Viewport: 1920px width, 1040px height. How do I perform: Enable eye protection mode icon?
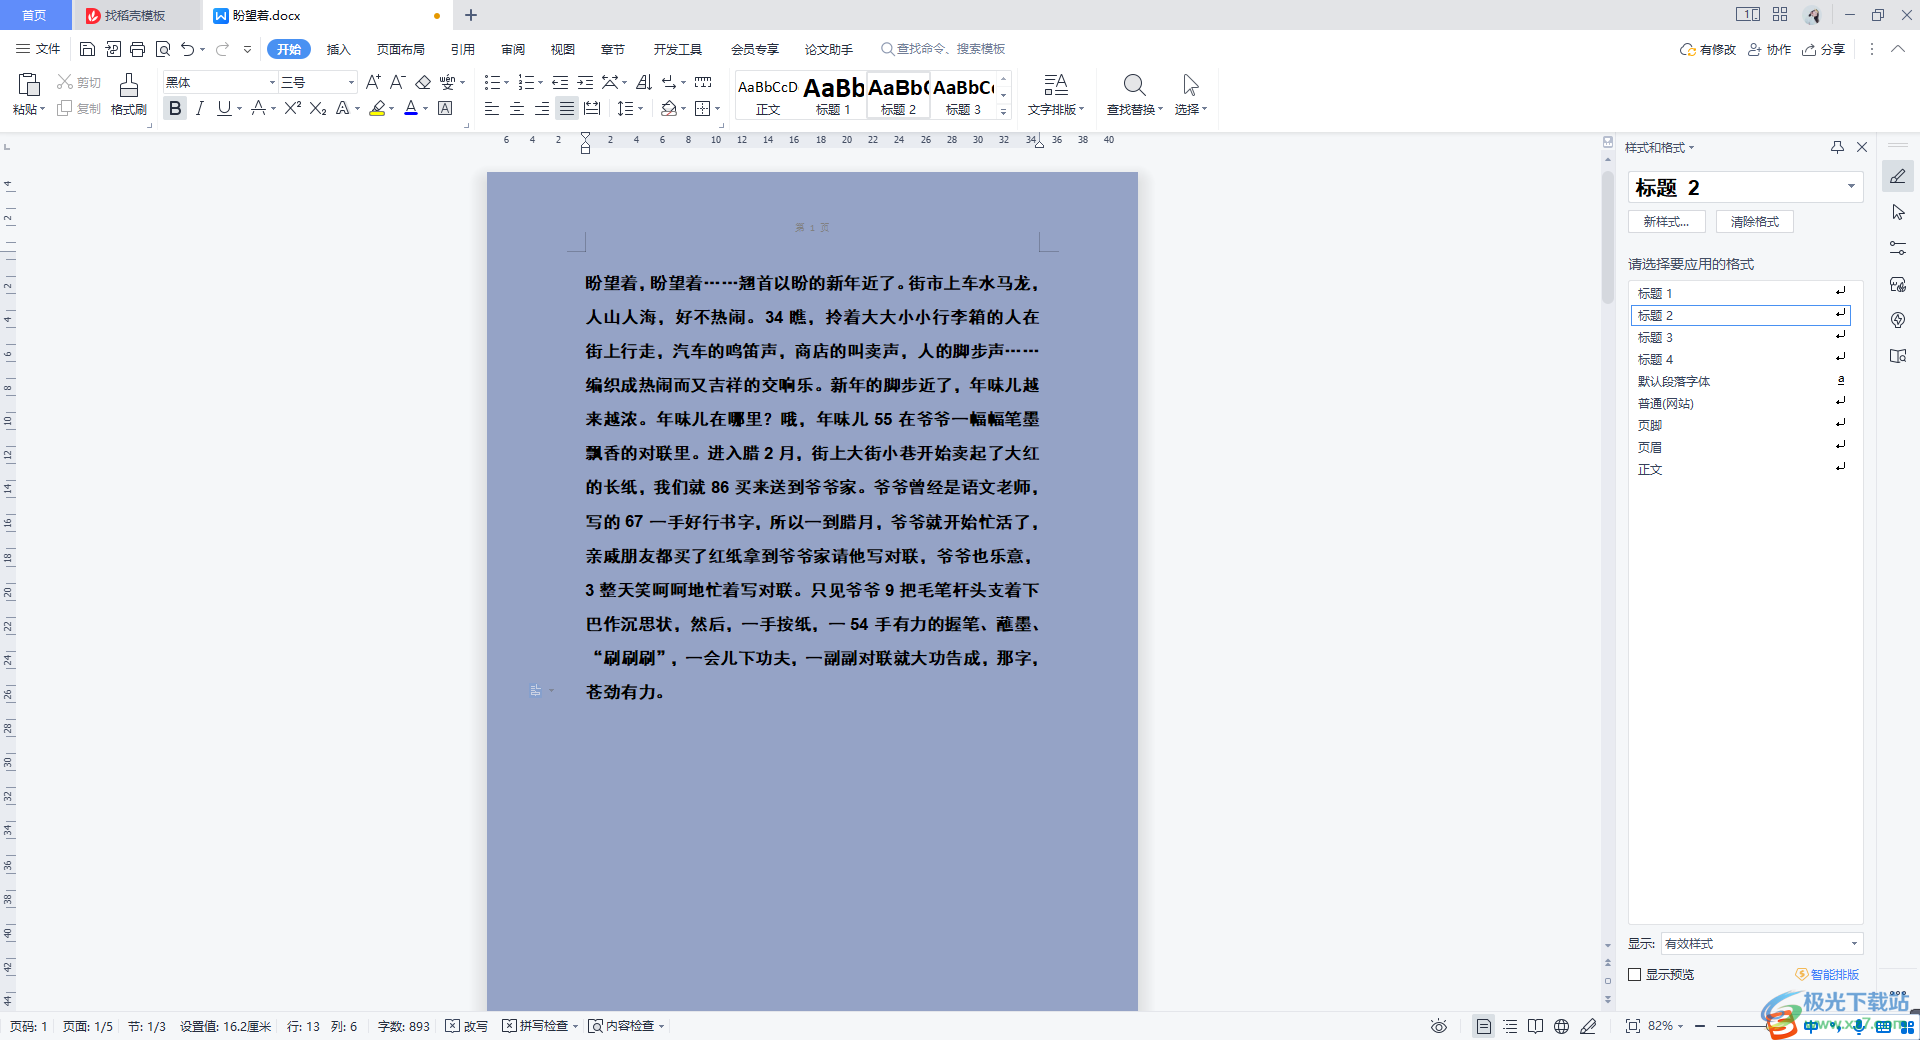coord(1438,1026)
